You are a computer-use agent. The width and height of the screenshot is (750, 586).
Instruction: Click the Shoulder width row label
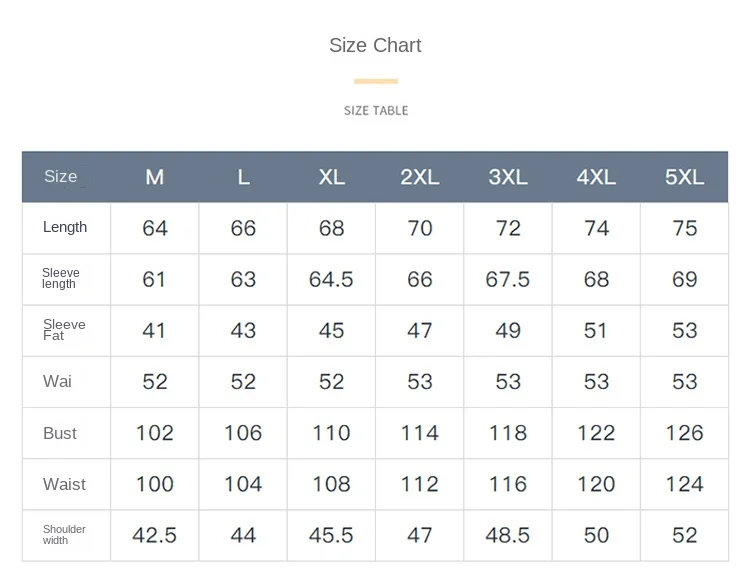(x=64, y=535)
